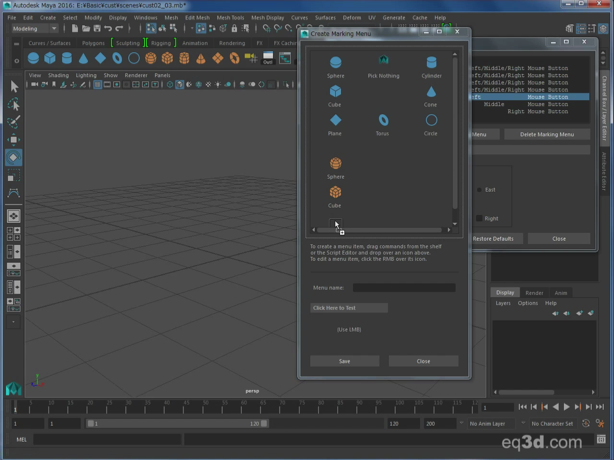Click the Pick Nothing marking menu item

(x=382, y=64)
